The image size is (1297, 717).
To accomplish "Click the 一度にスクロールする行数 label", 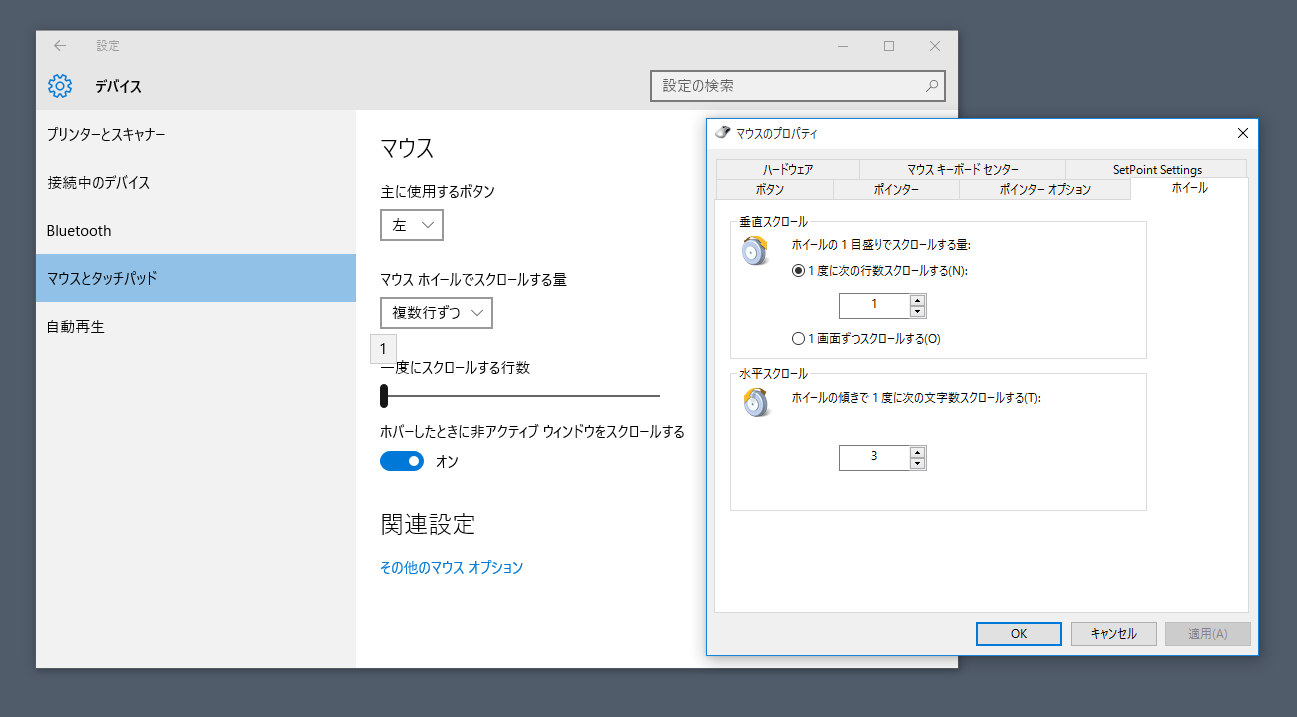I will click(x=455, y=367).
